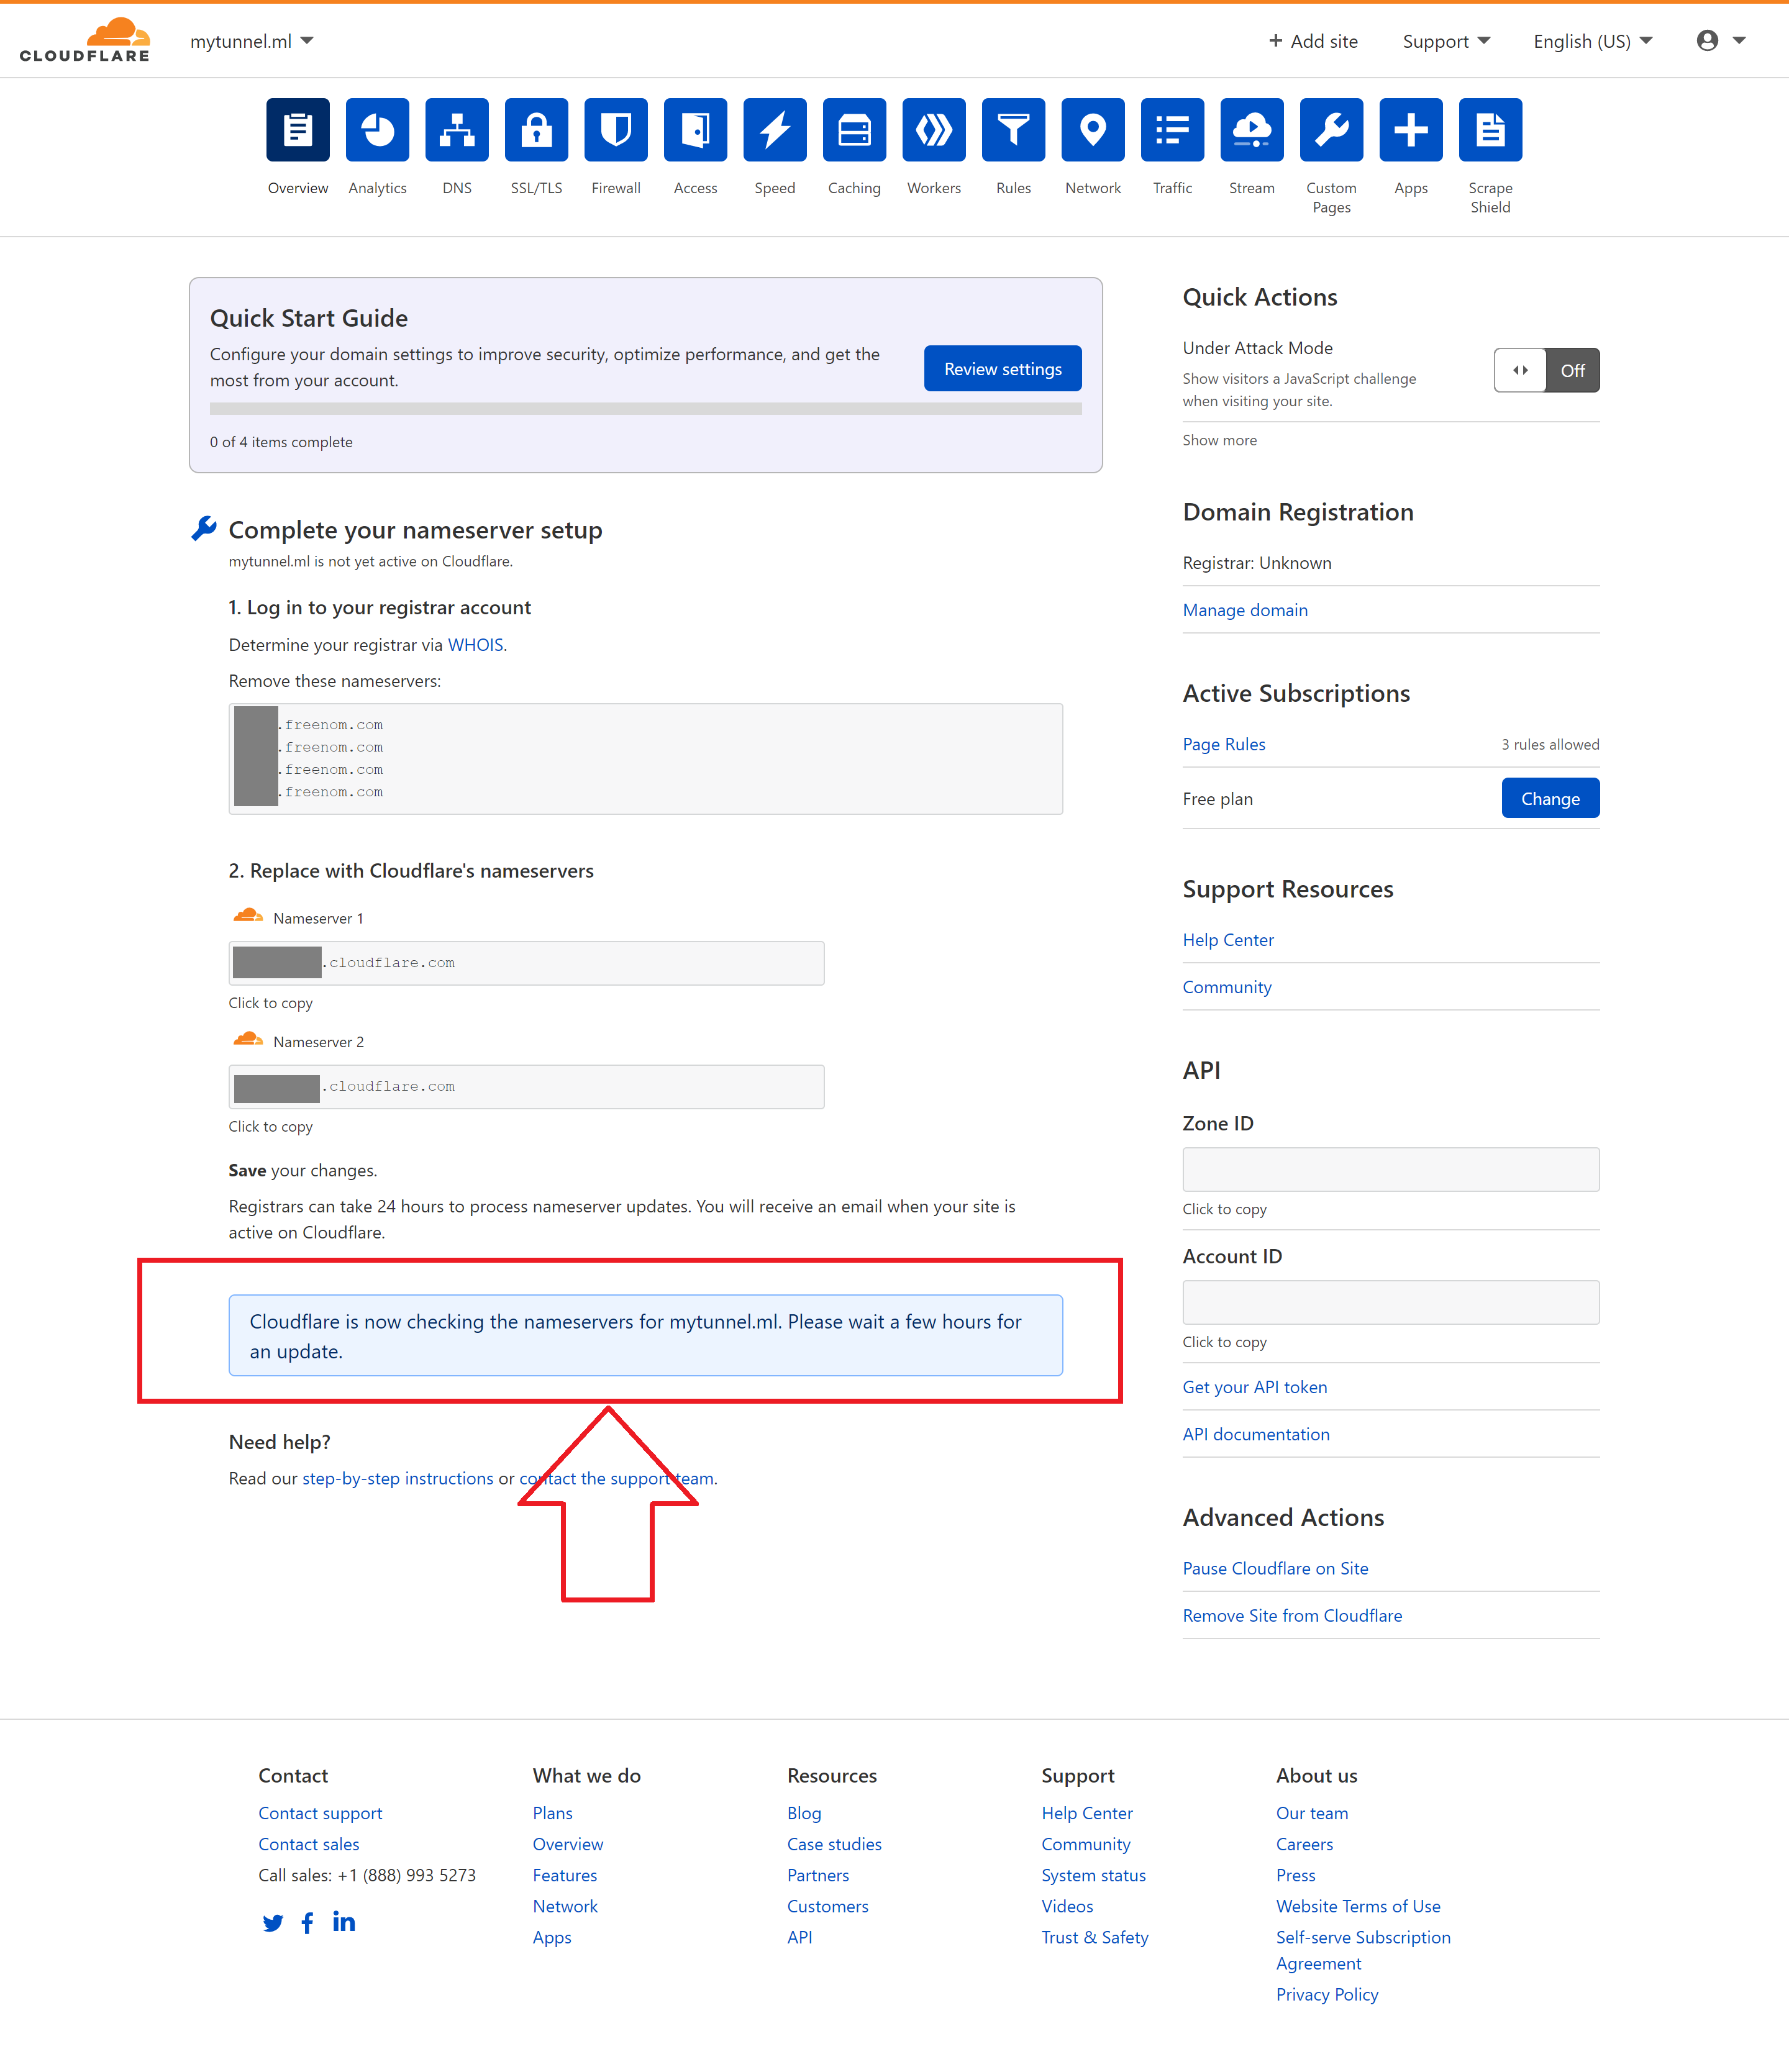
Task: Open the Access door icon
Action: pyautogui.click(x=695, y=130)
